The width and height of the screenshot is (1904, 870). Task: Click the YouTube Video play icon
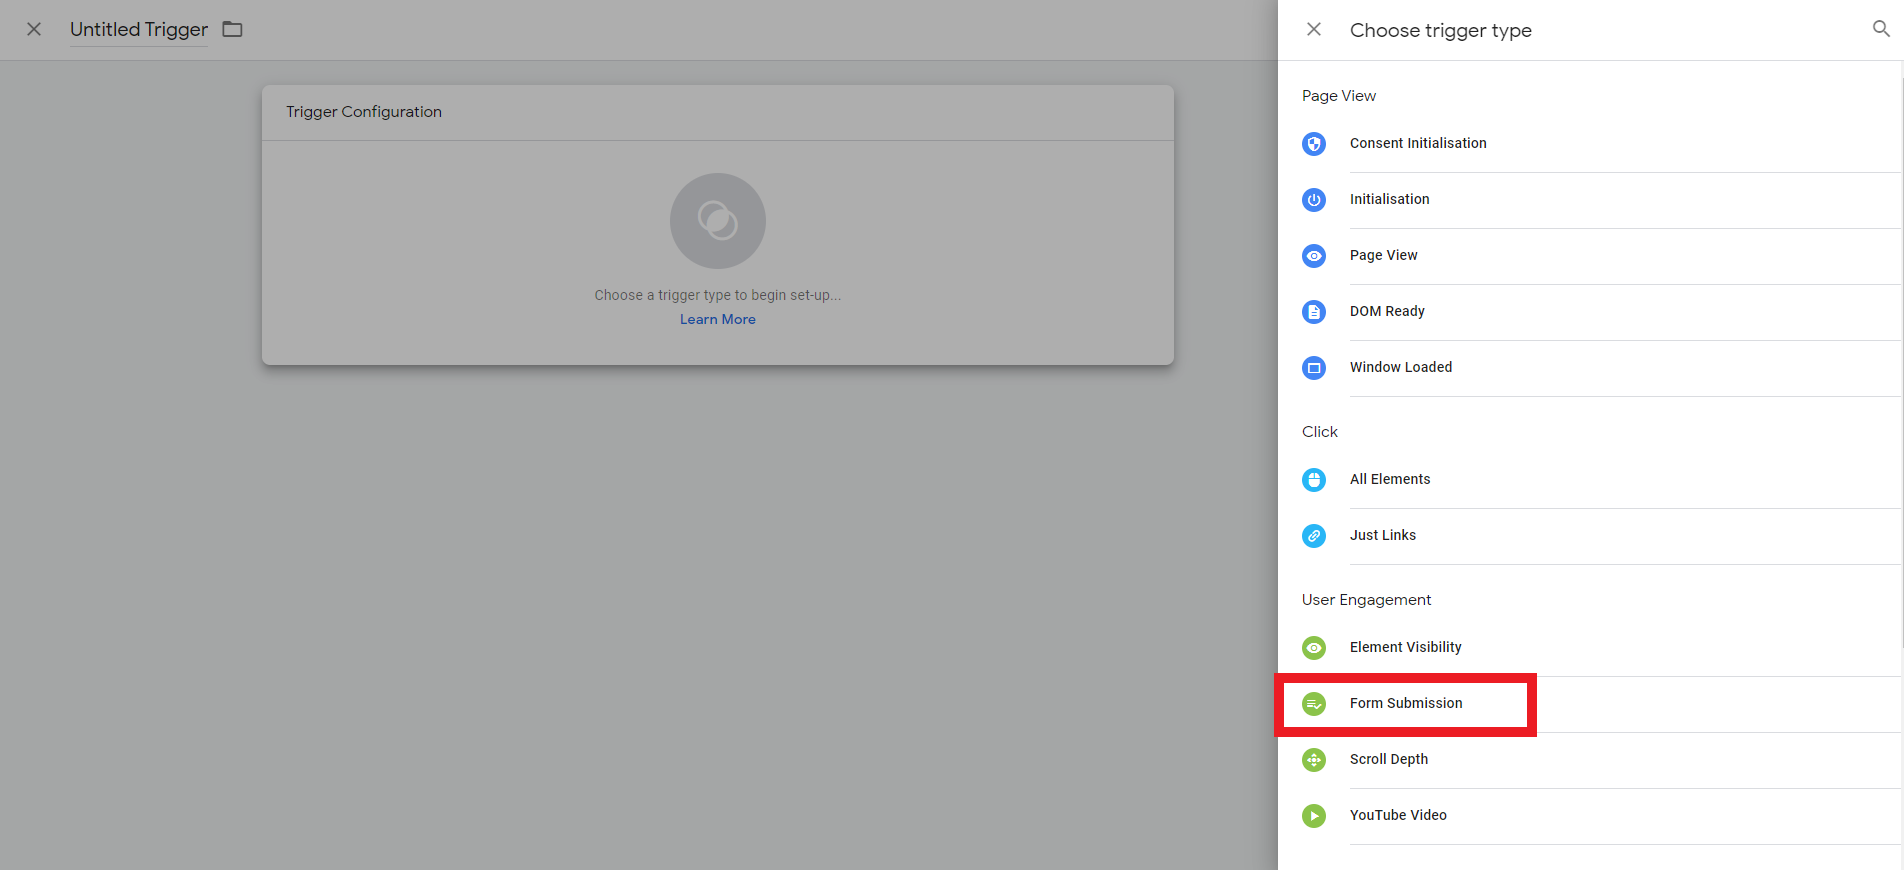[1314, 816]
